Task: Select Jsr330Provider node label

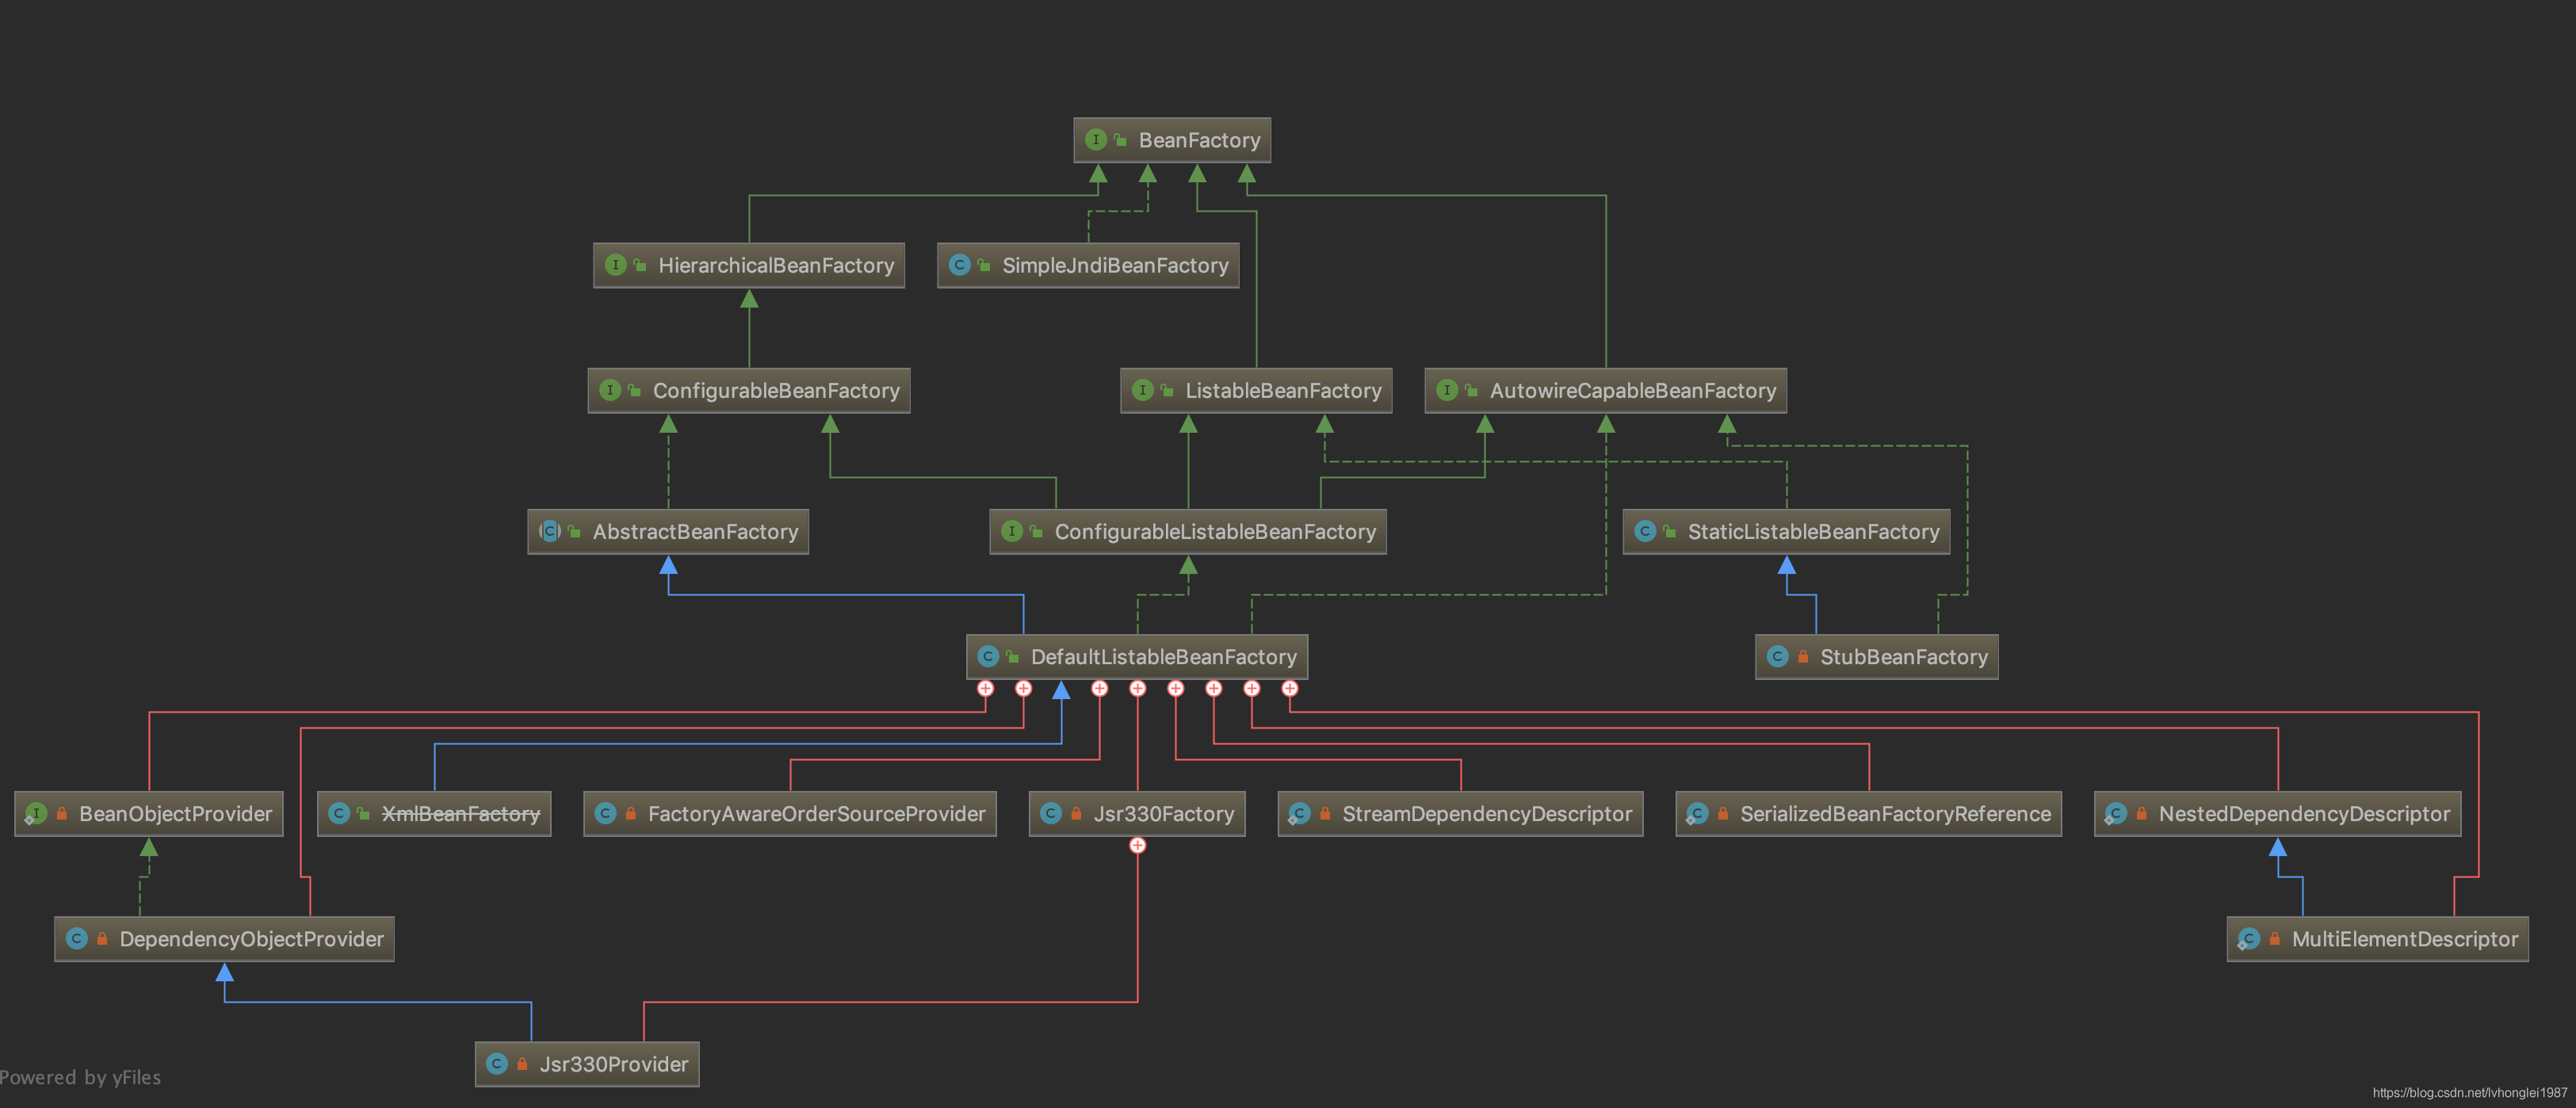Action: tap(613, 1064)
